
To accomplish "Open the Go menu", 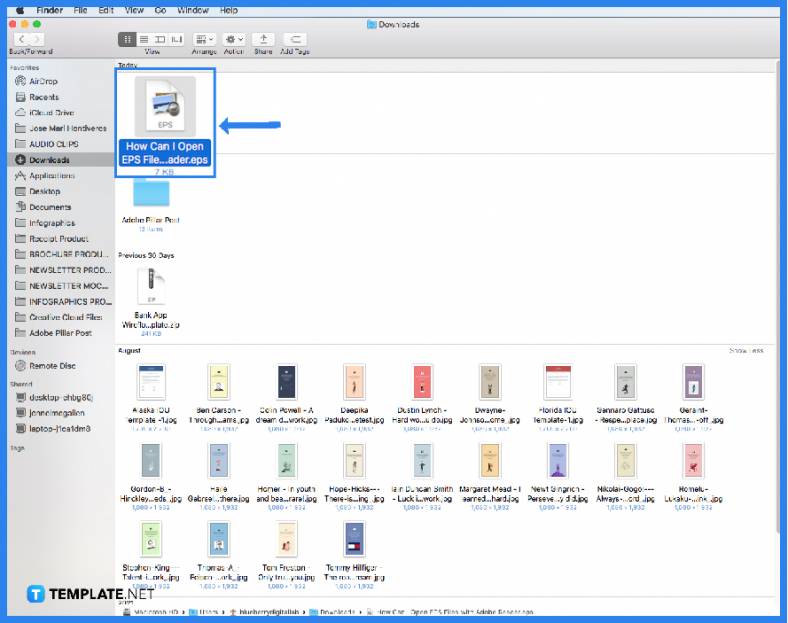I will tap(160, 10).
